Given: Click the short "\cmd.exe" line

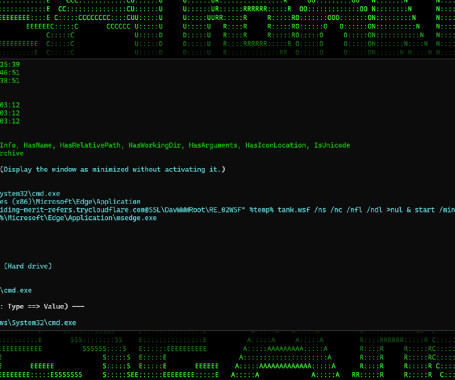Looking at the screenshot, I should (x=16, y=290).
